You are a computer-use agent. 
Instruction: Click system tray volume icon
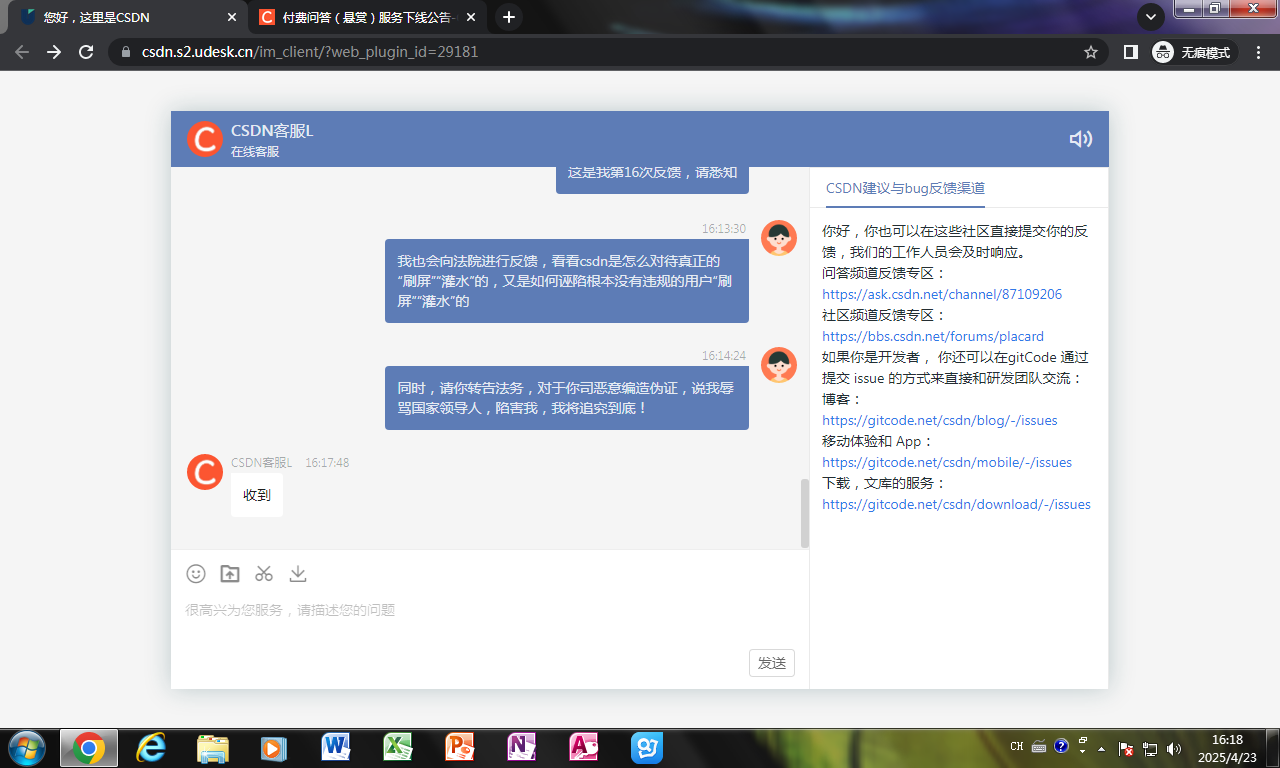1174,748
